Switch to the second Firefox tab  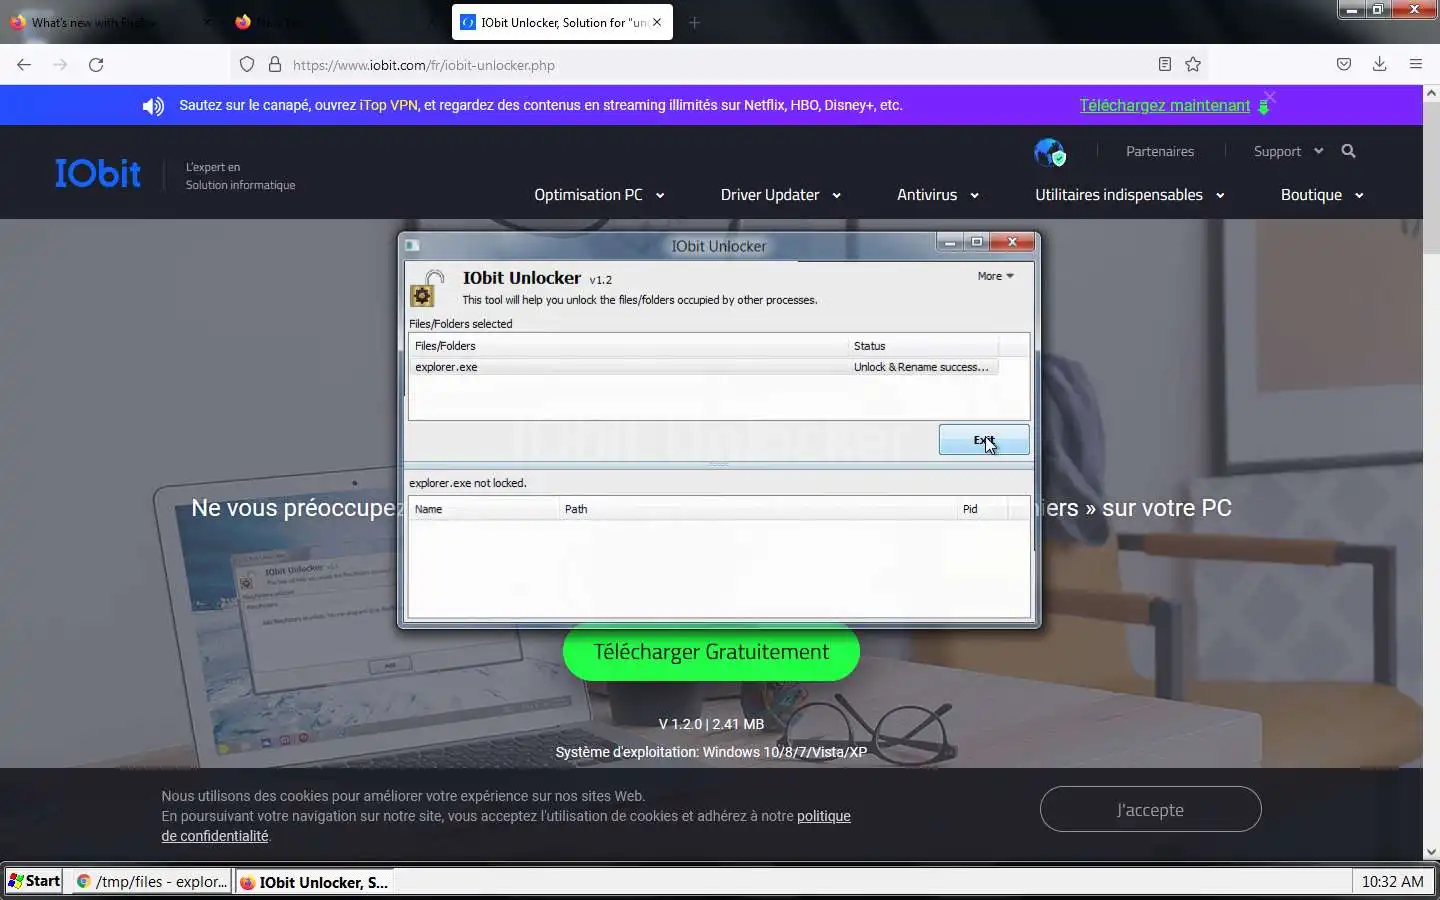[335, 22]
